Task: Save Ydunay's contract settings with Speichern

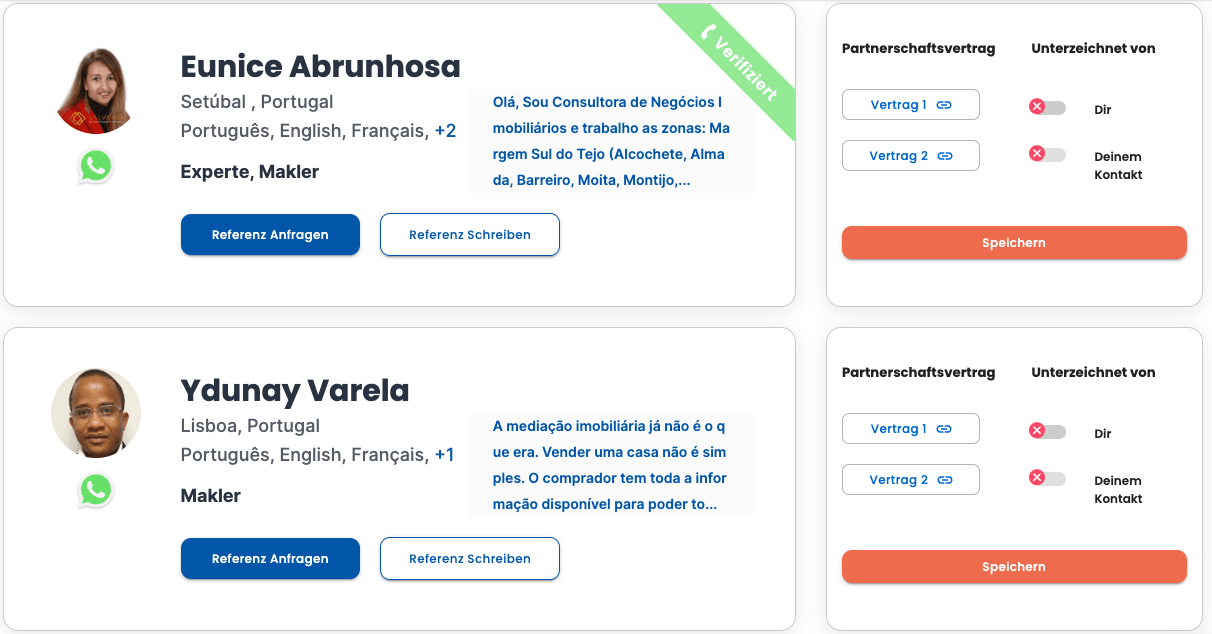Action: click(x=1014, y=567)
